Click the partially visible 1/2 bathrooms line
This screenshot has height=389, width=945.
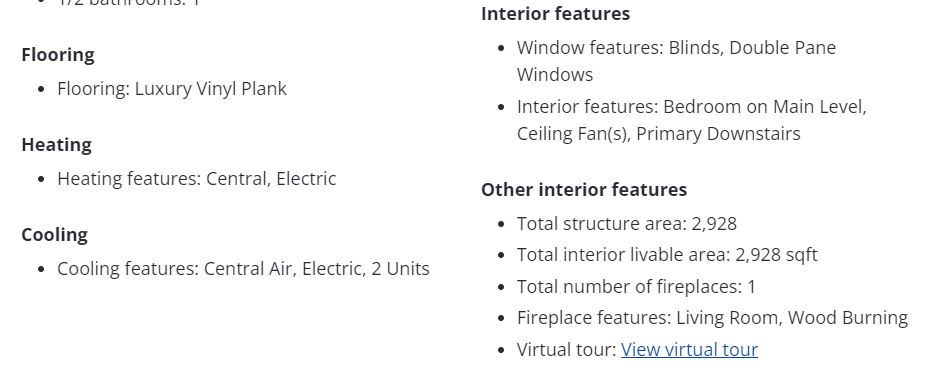click(129, 3)
